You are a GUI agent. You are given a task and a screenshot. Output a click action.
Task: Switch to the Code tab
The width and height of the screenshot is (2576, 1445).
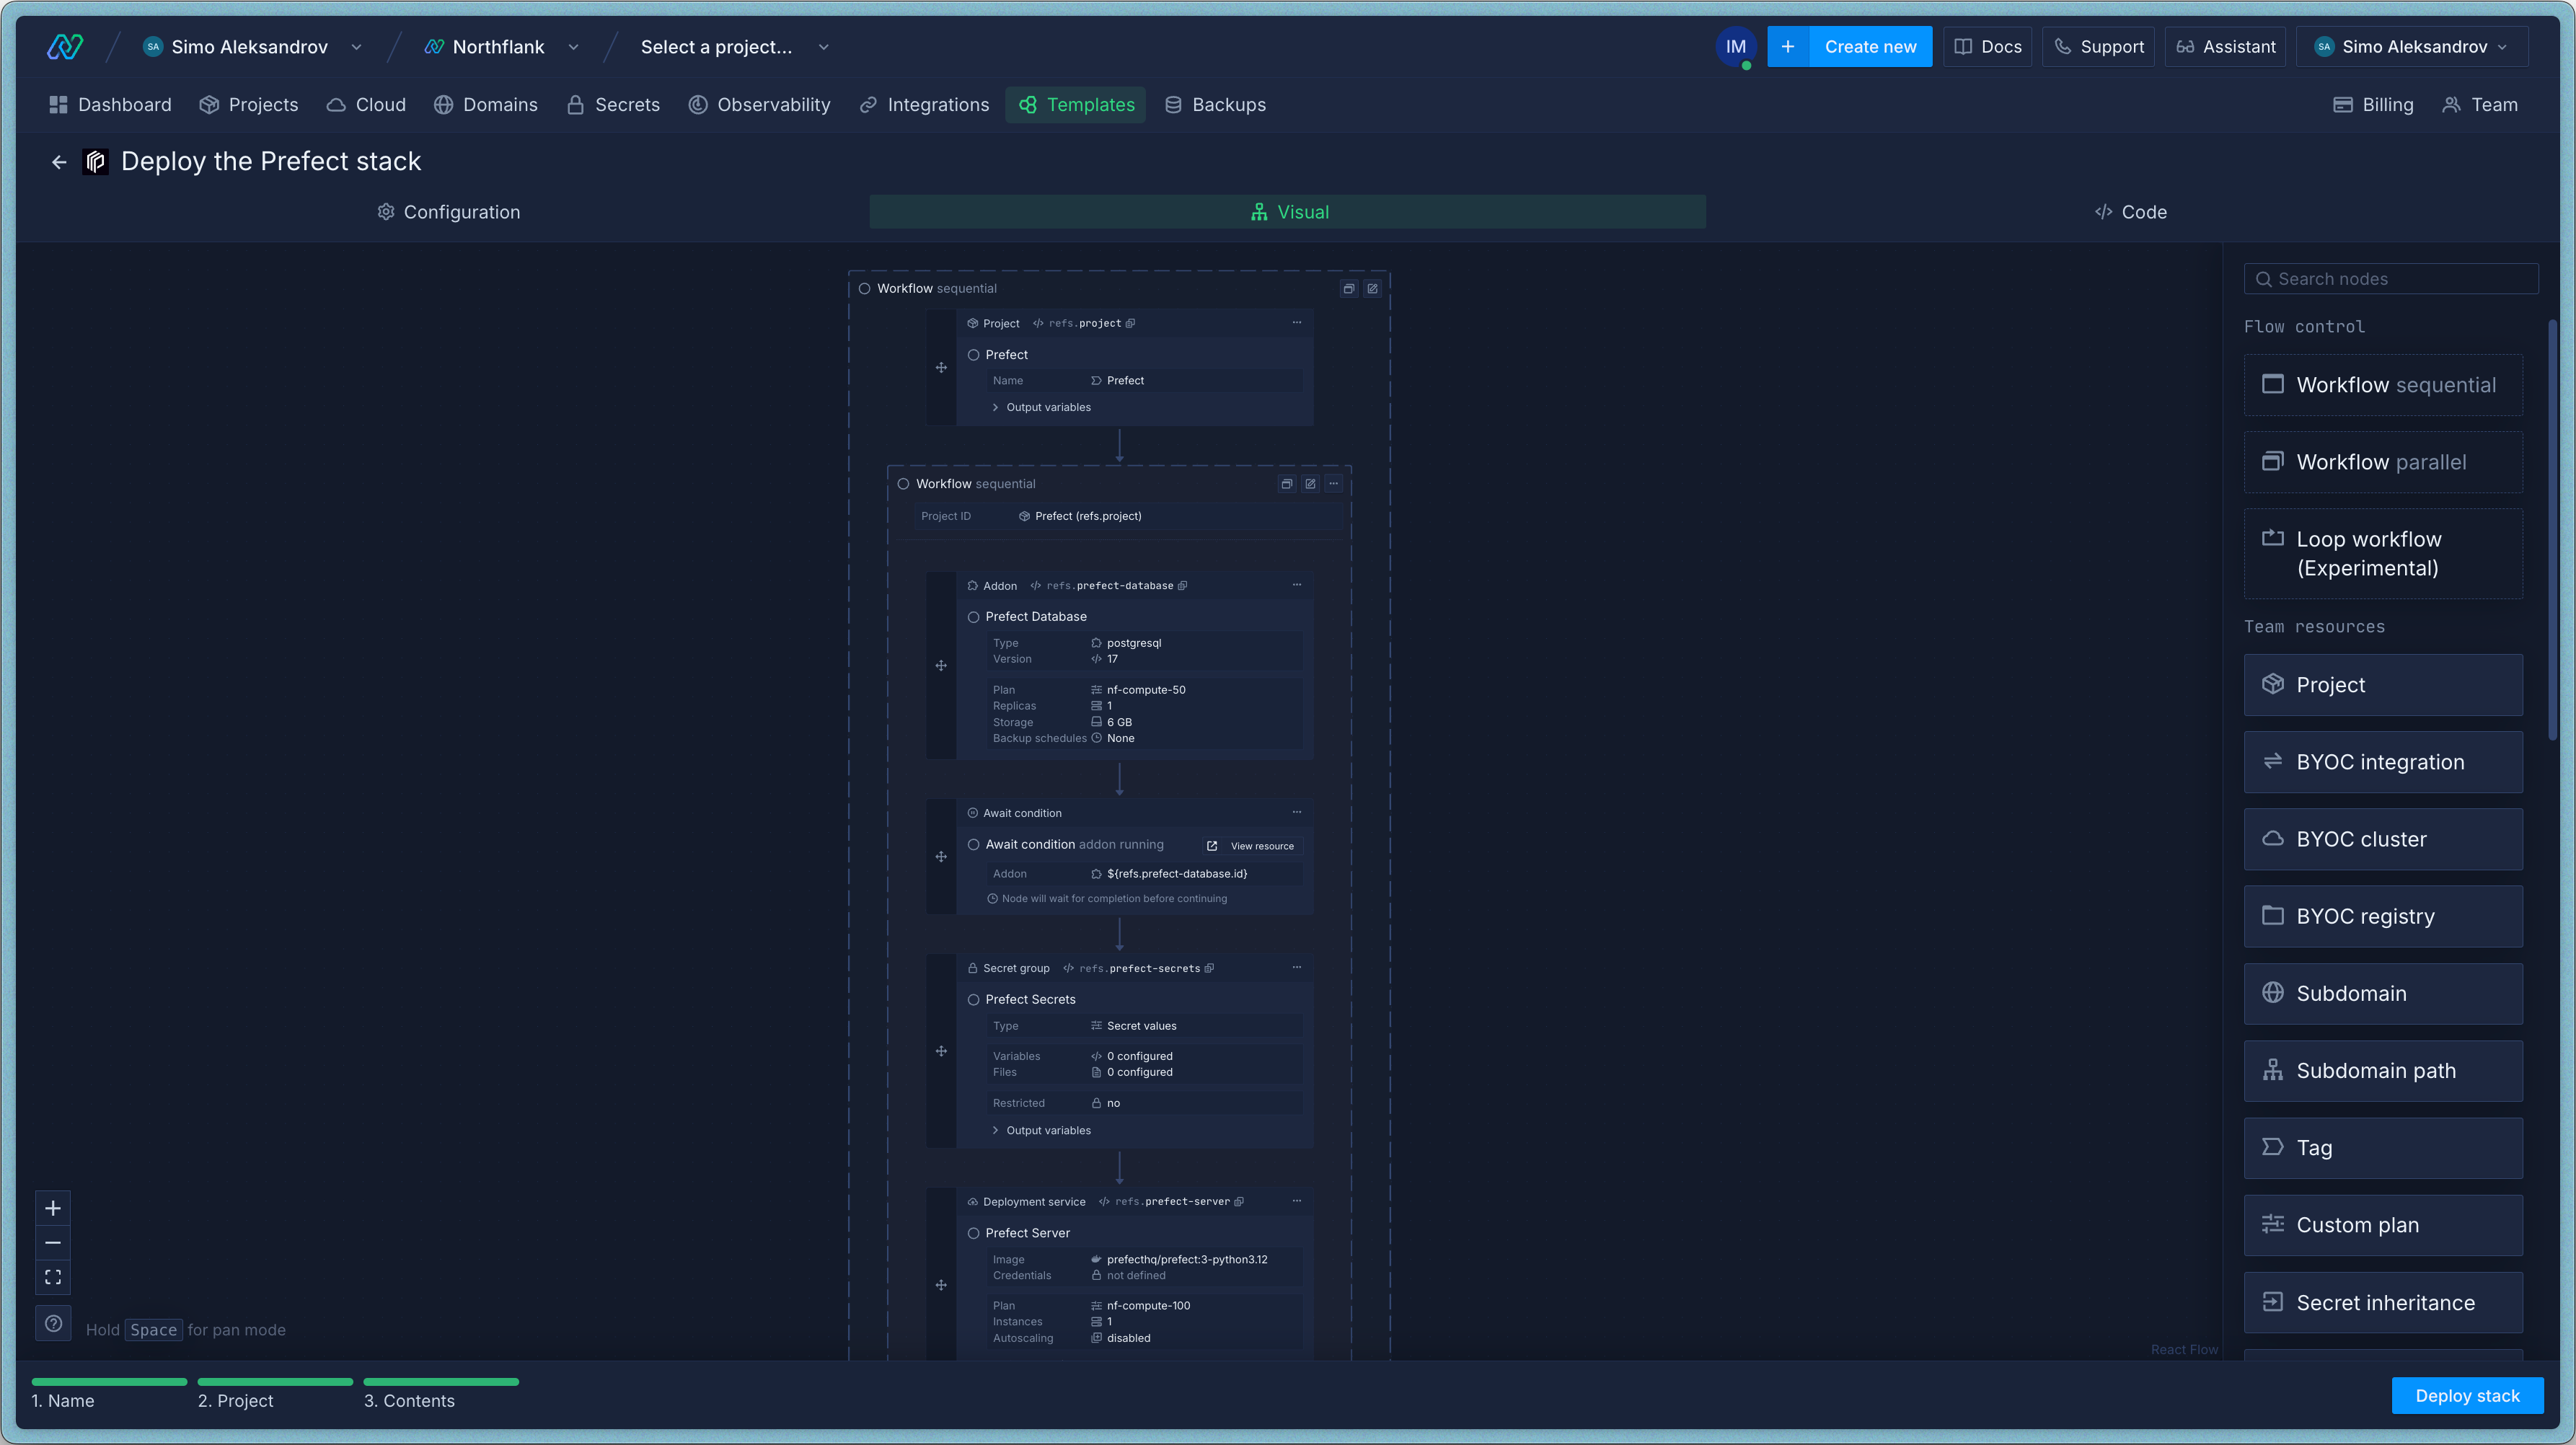2130,212
